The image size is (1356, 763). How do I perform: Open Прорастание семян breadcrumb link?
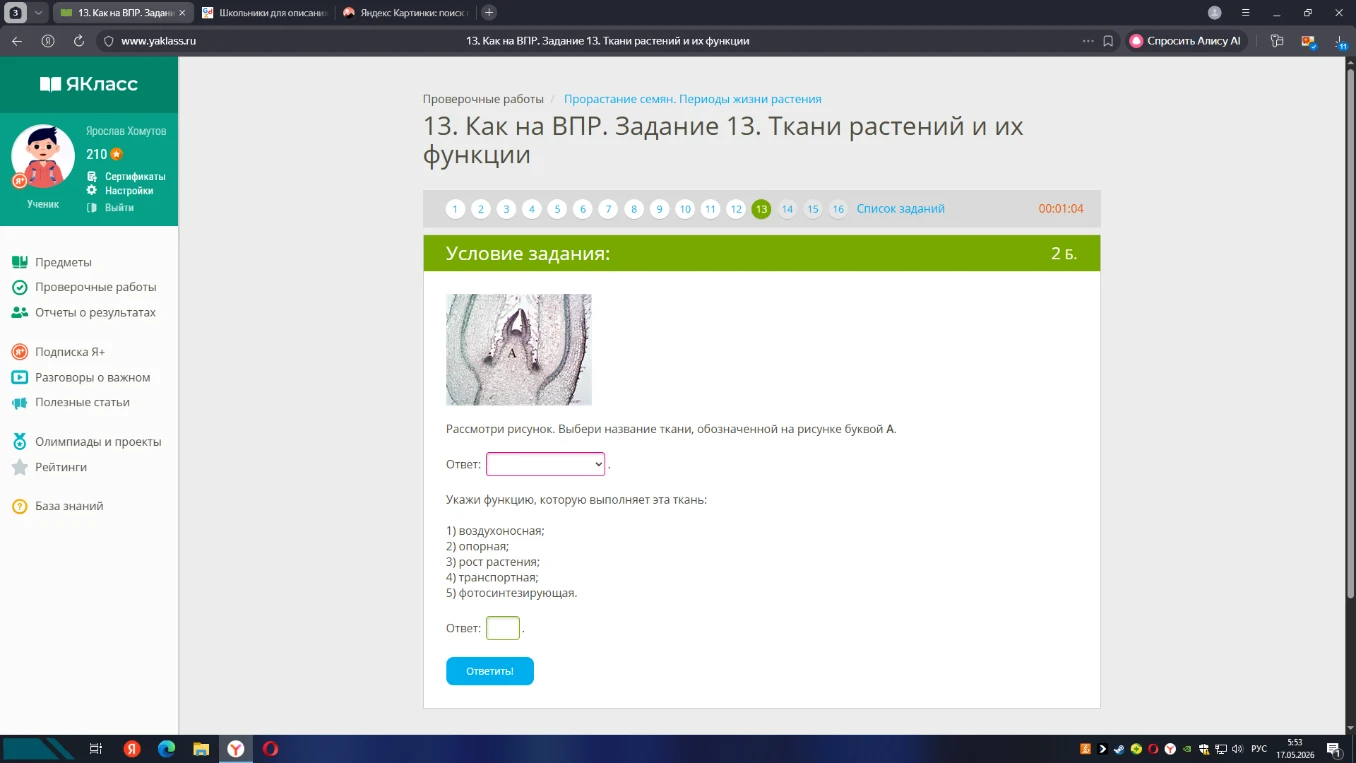pos(692,99)
